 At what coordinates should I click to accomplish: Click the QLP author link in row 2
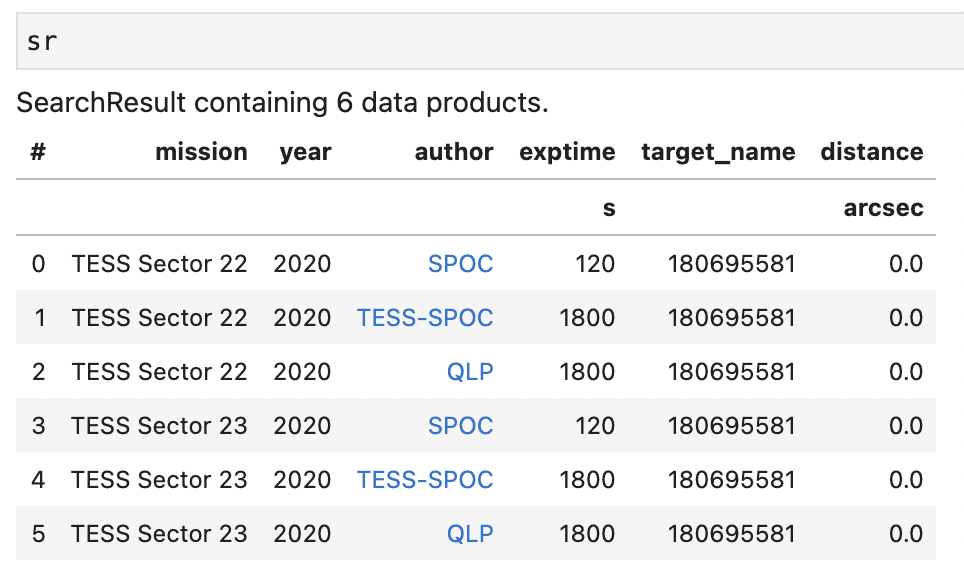(470, 372)
